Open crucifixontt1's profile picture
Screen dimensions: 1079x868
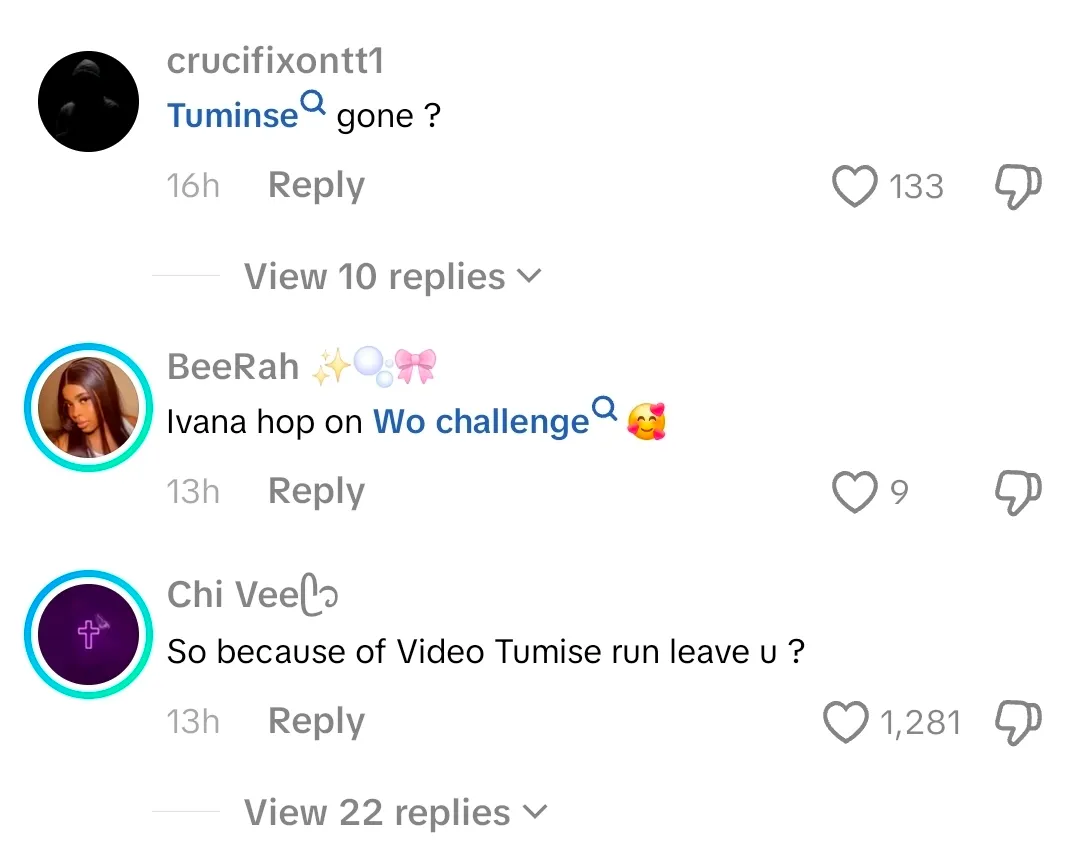click(x=88, y=102)
